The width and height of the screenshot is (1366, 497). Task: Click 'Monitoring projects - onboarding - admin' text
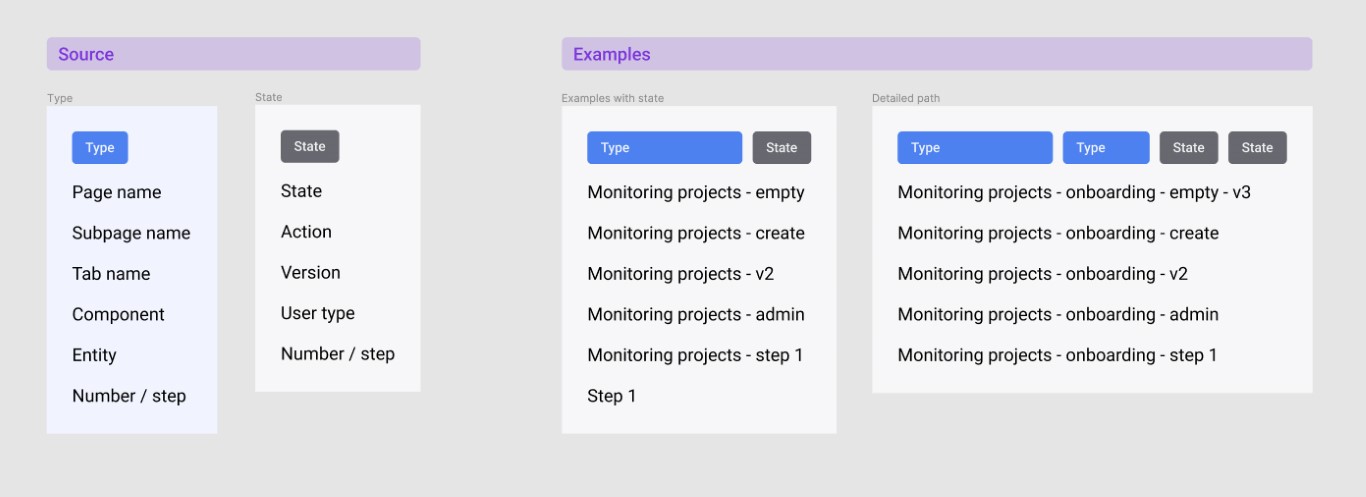pyautogui.click(x=1058, y=314)
